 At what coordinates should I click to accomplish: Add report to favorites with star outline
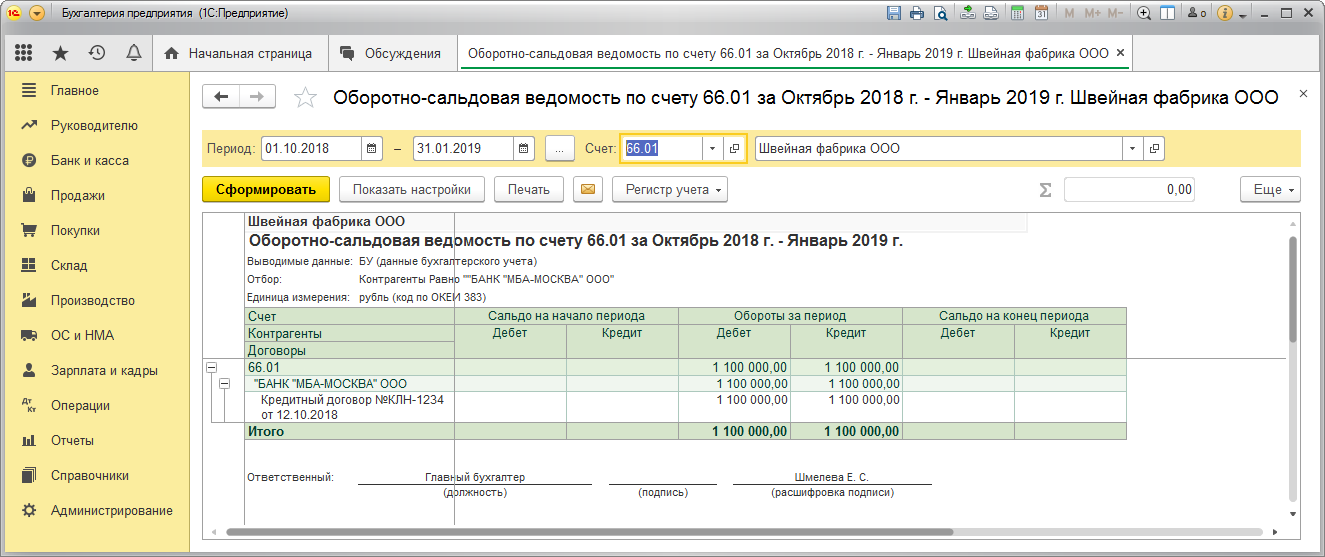(x=305, y=97)
